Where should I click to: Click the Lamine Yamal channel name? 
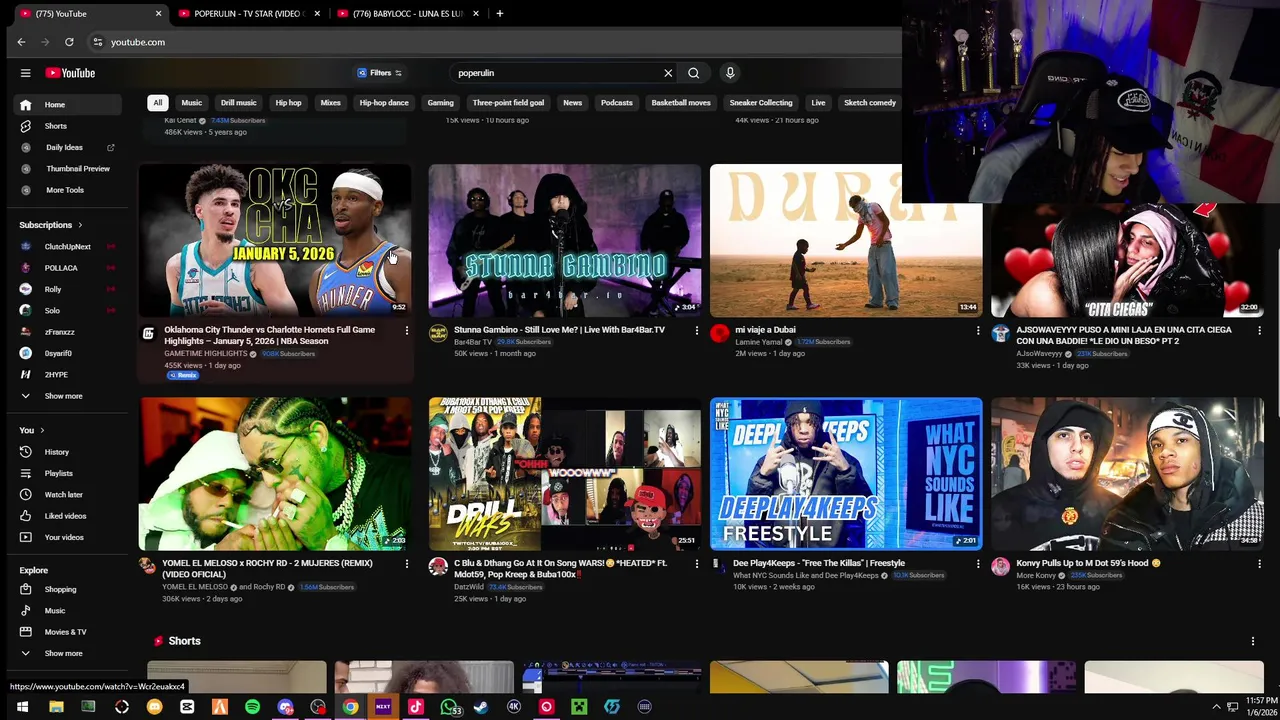point(759,342)
